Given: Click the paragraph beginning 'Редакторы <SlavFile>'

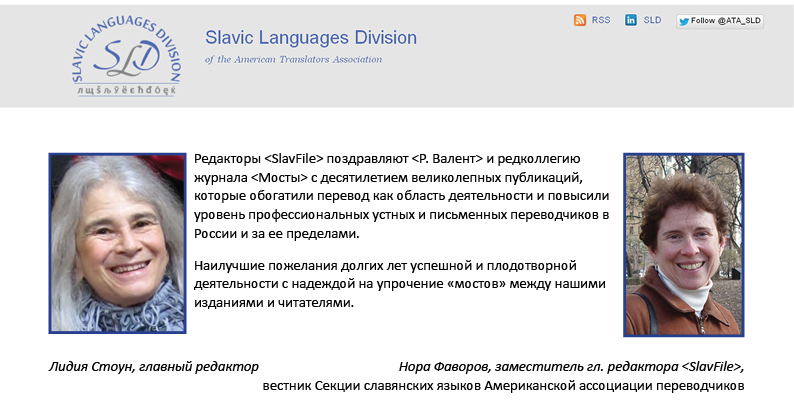Looking at the screenshot, I should pos(402,196).
